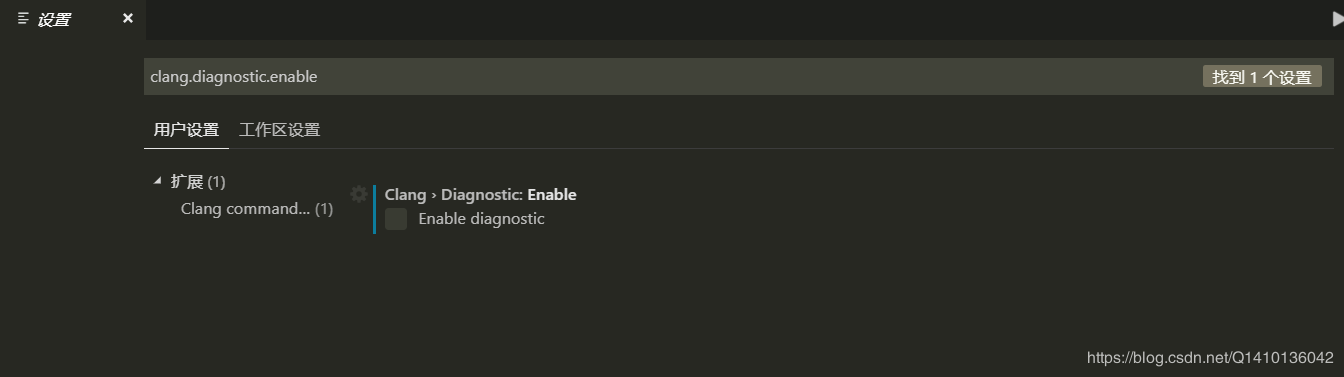1344x377 pixels.
Task: Click the run triangle icon at top right
Action: (x=1338, y=19)
